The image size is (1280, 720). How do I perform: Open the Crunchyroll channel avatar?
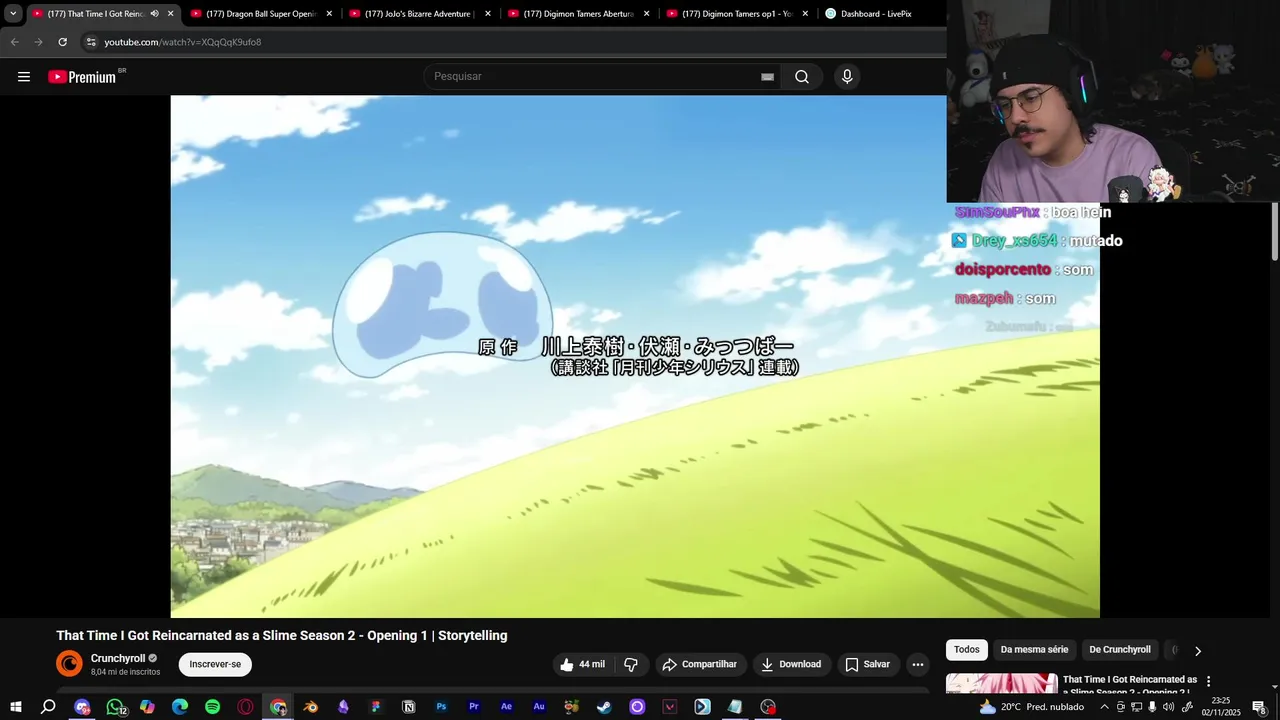69,664
